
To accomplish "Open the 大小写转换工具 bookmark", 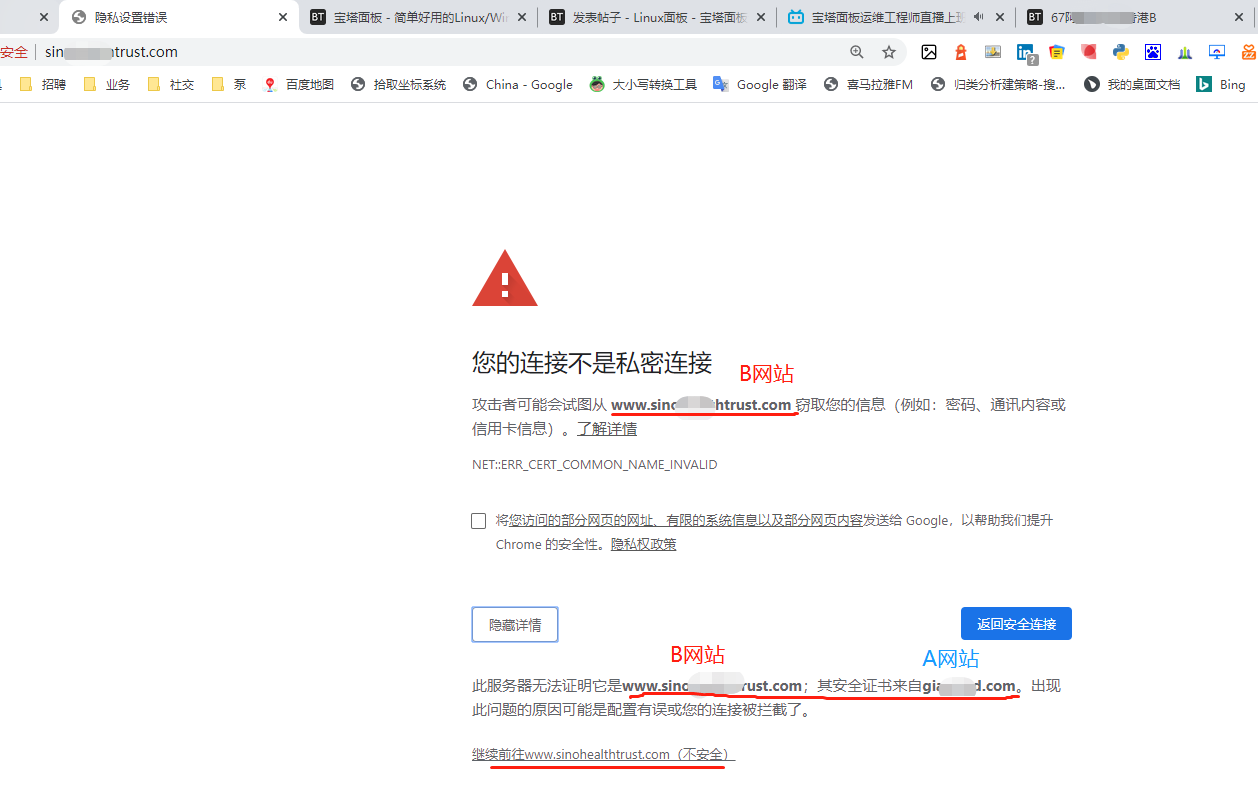I will coord(644,85).
